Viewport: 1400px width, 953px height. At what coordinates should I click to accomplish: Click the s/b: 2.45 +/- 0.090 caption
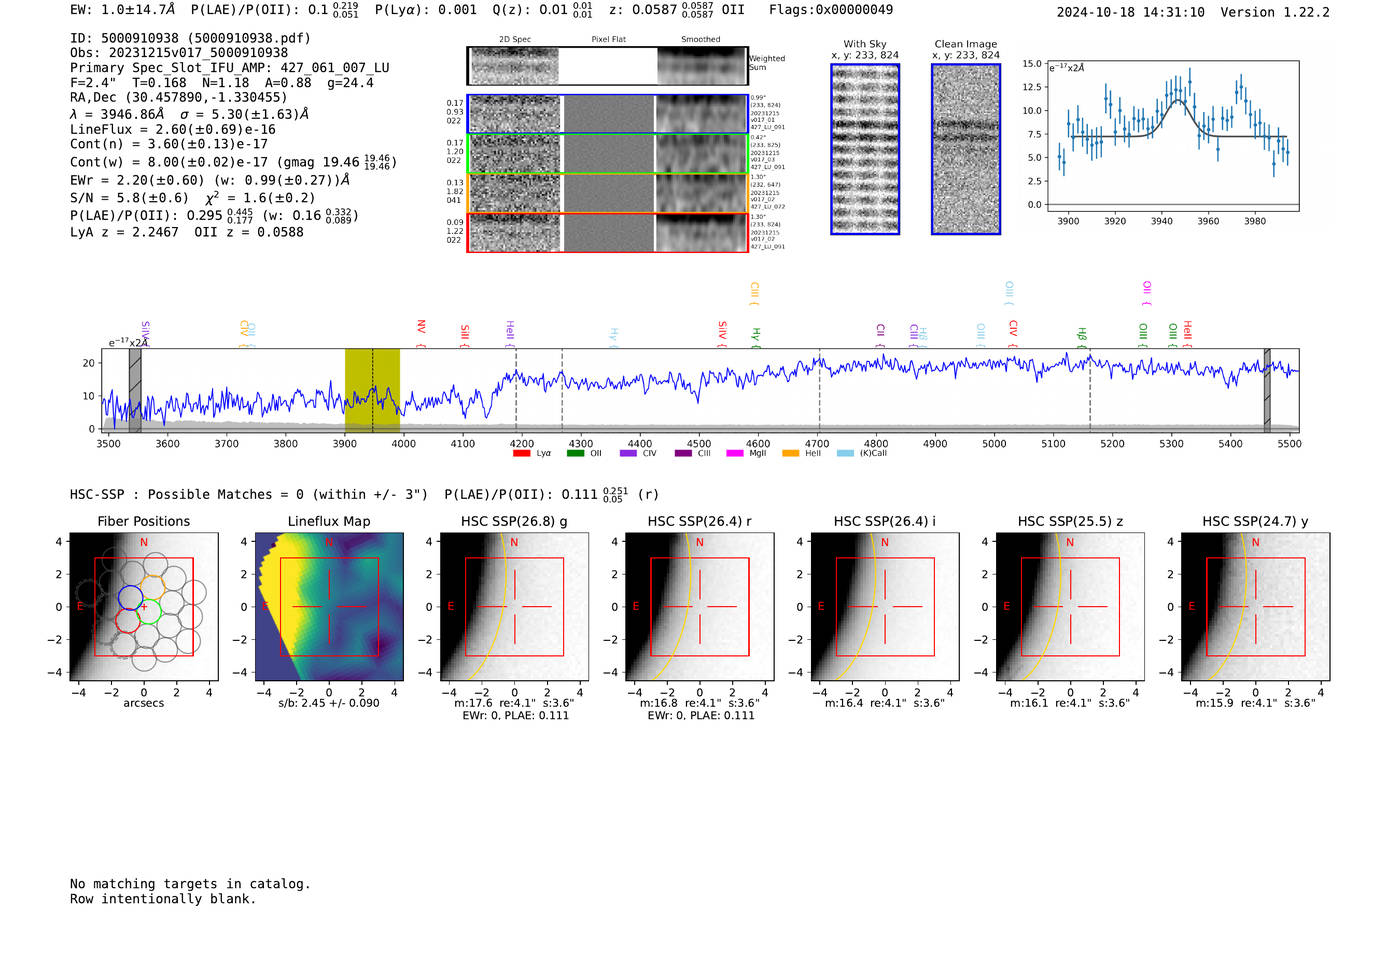pos(329,703)
